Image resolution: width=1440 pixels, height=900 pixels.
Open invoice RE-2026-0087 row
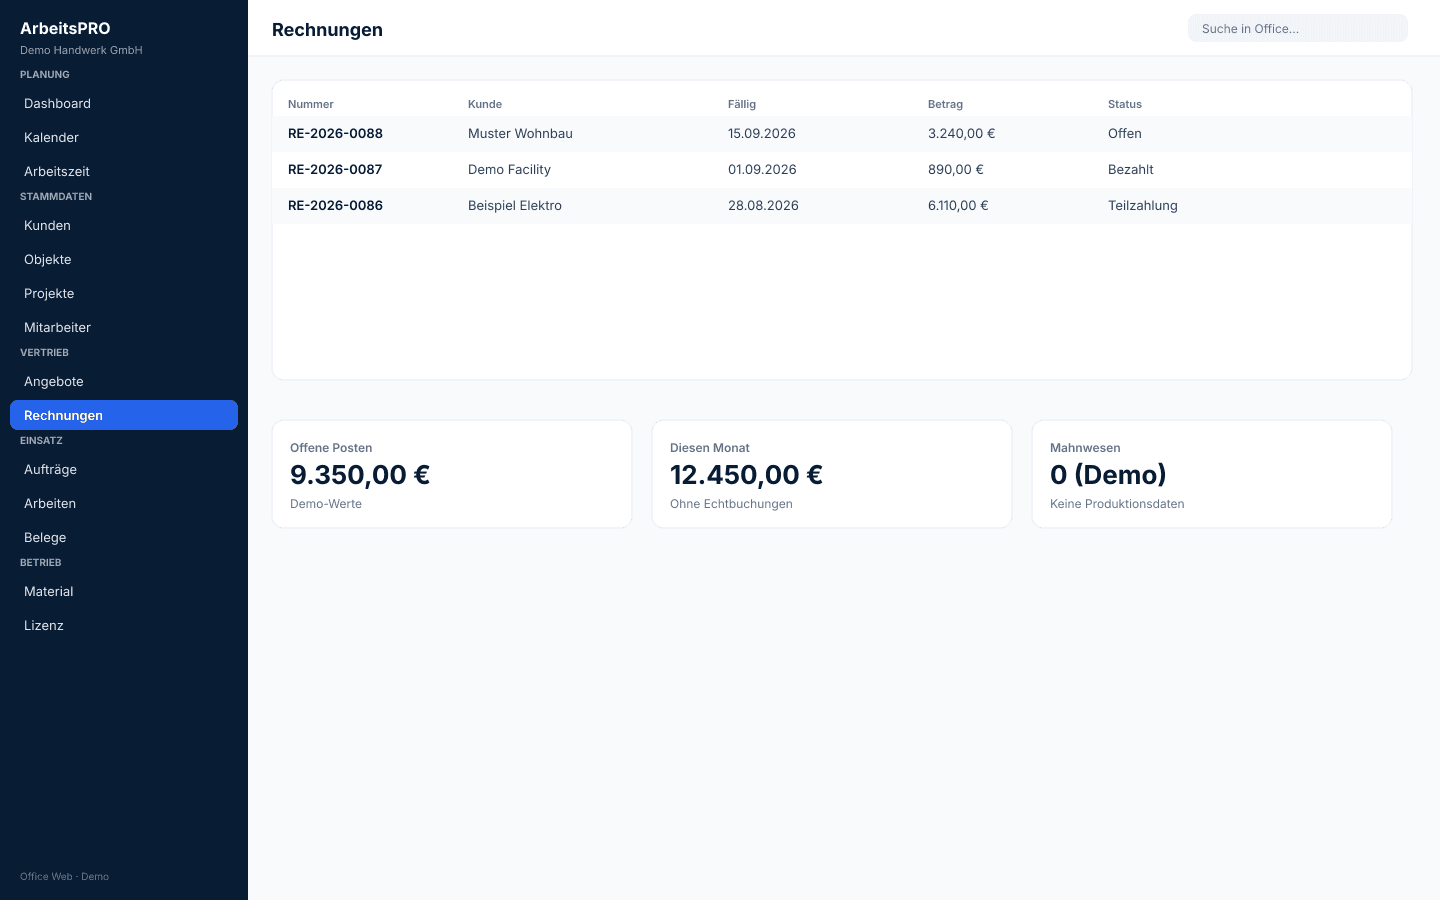click(842, 170)
